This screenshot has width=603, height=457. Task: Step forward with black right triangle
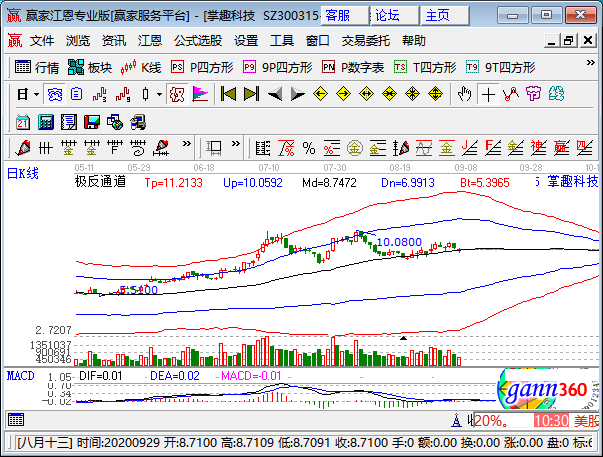(x=297, y=94)
